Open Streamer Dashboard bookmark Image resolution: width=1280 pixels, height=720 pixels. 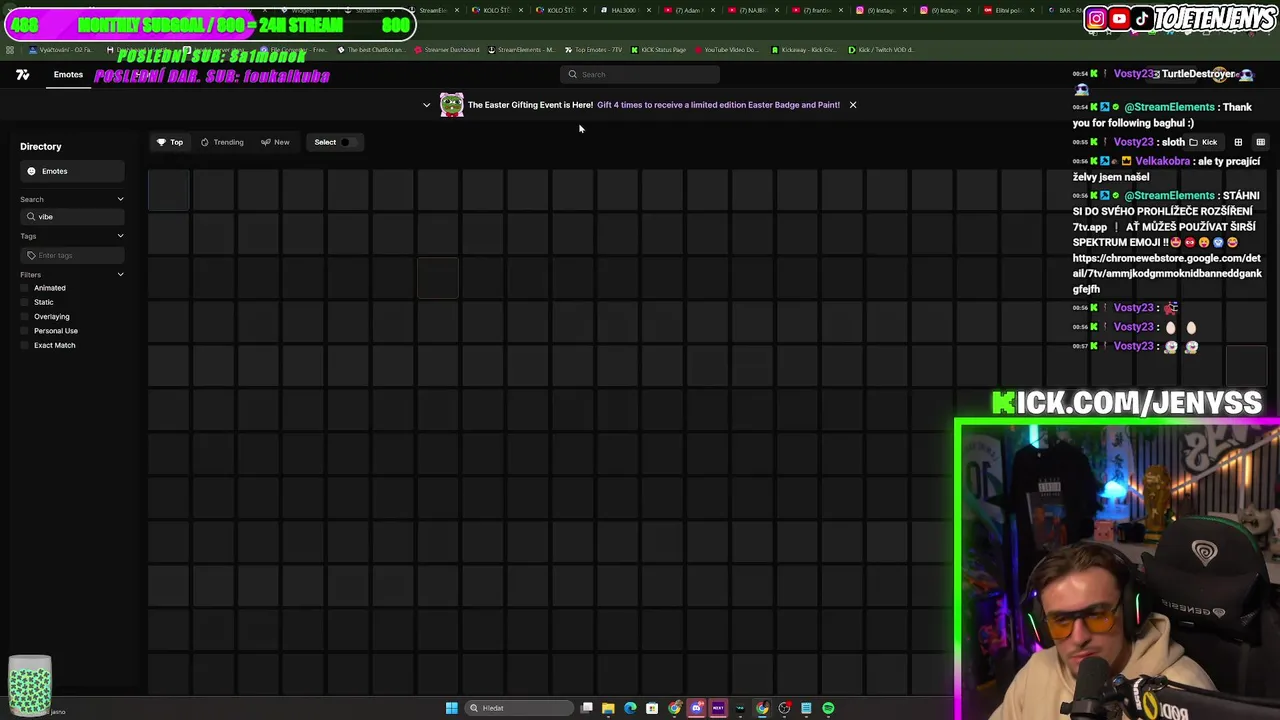pos(446,50)
